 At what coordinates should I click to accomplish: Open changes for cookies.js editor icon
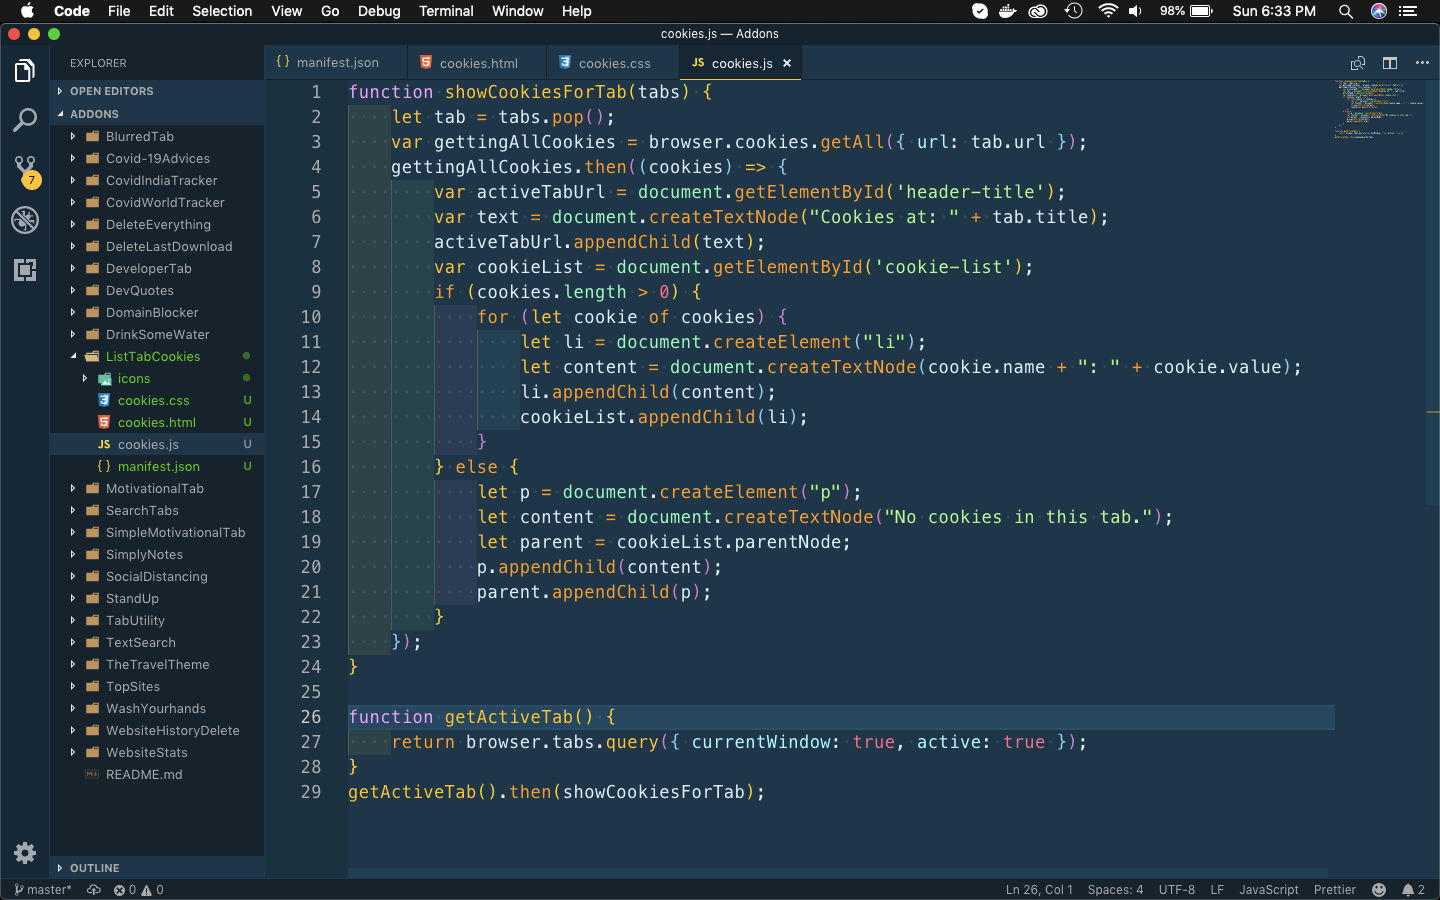point(1357,63)
